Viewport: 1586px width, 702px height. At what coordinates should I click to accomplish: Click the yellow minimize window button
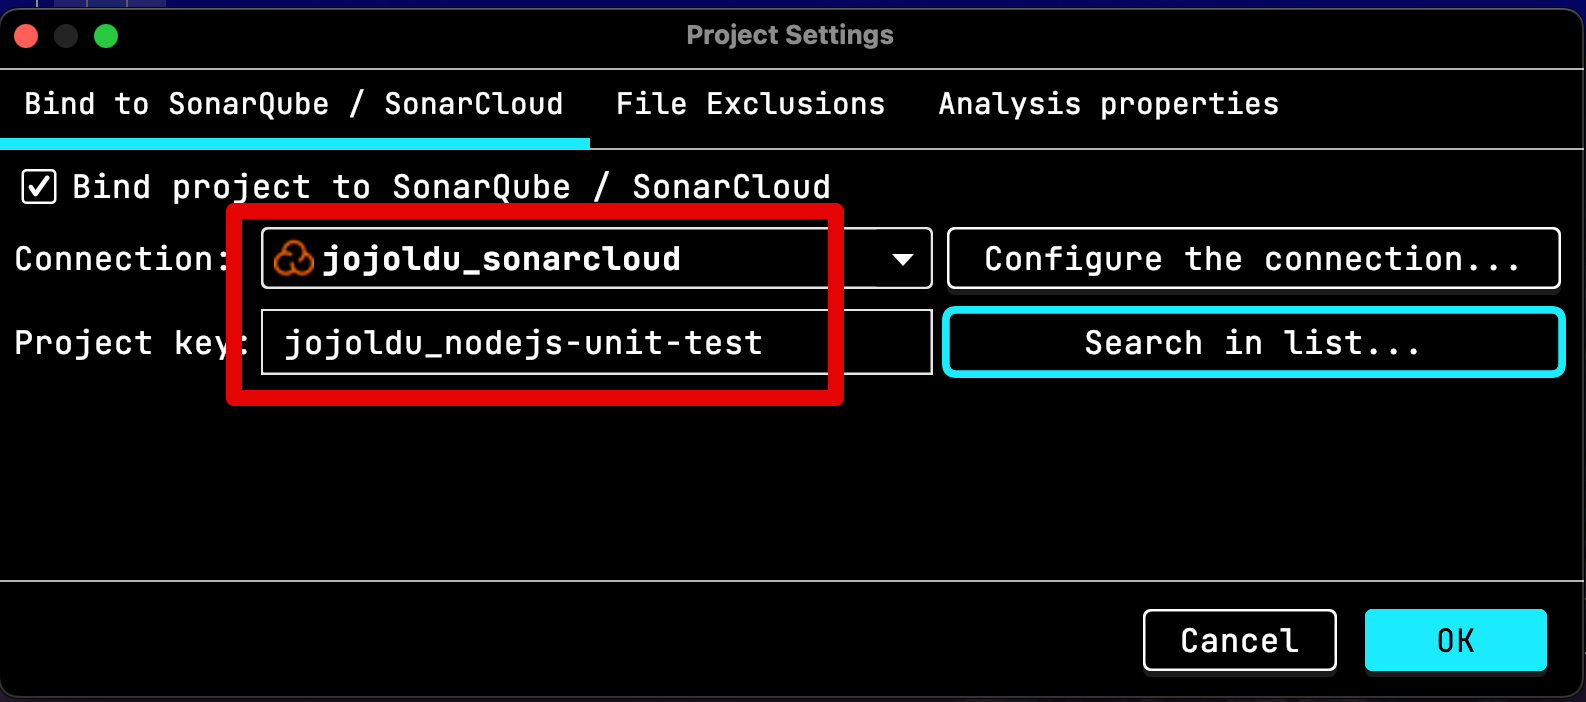point(66,37)
